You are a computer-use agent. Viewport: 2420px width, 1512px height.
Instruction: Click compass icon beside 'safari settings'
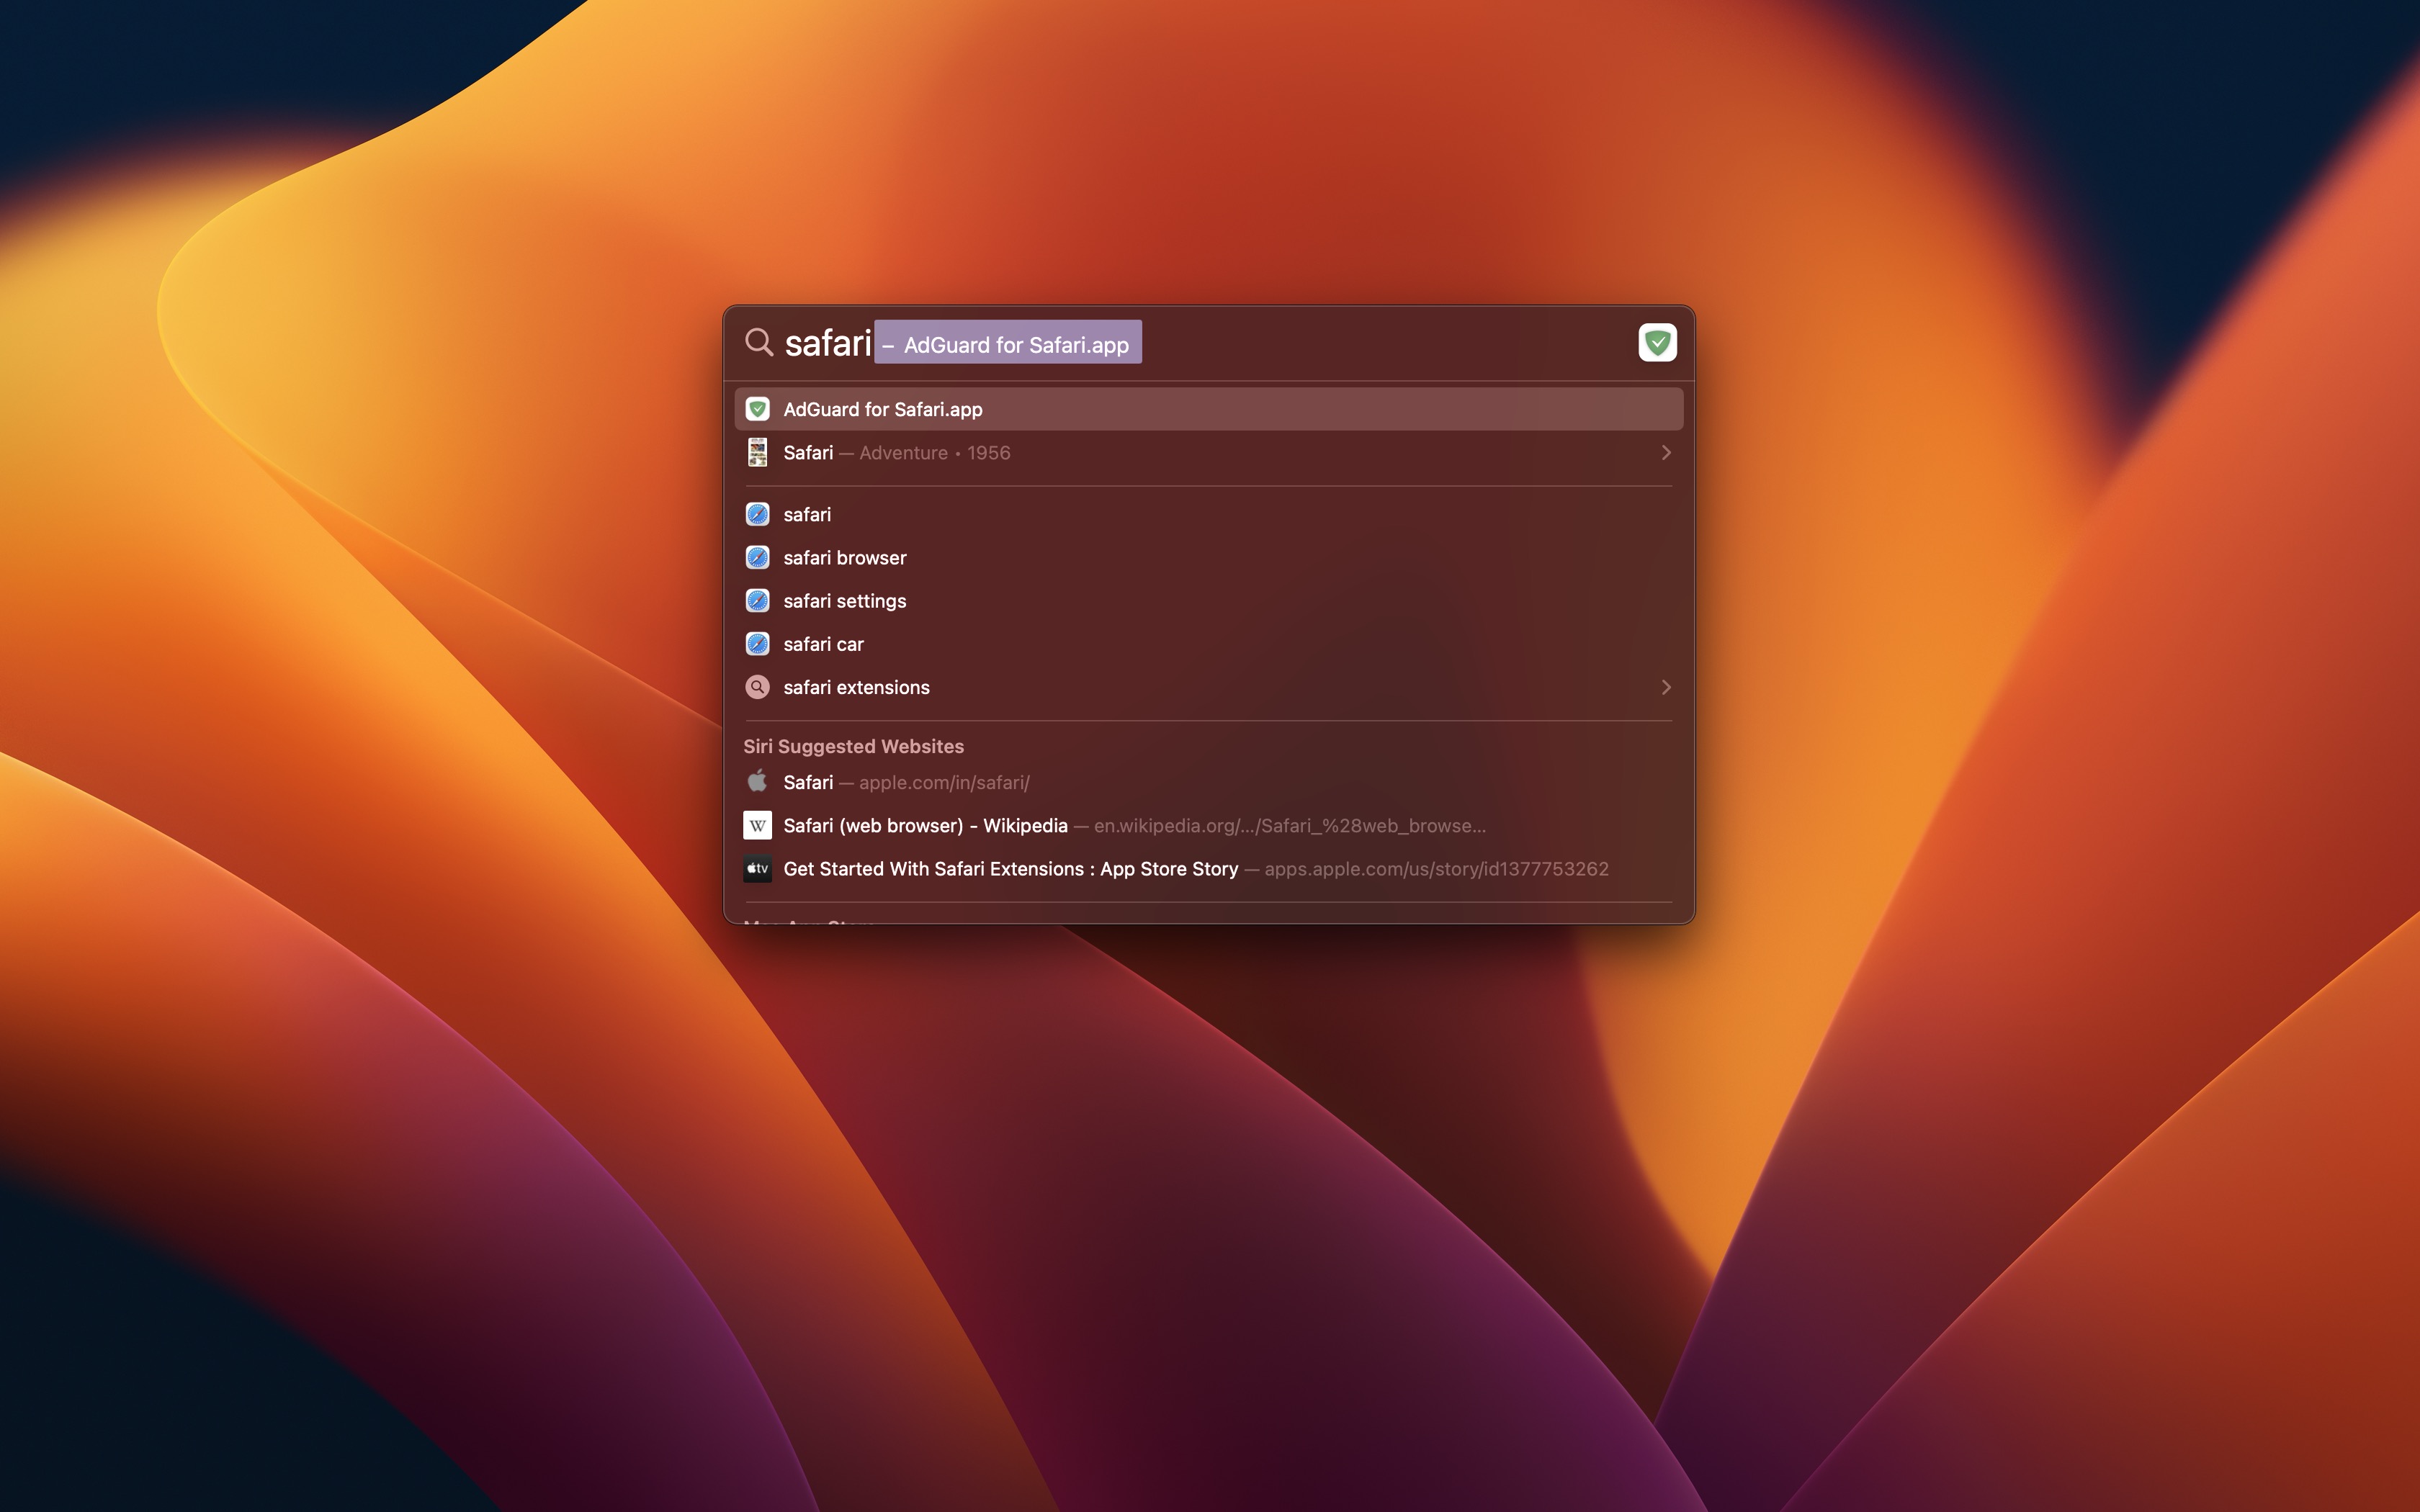[758, 601]
